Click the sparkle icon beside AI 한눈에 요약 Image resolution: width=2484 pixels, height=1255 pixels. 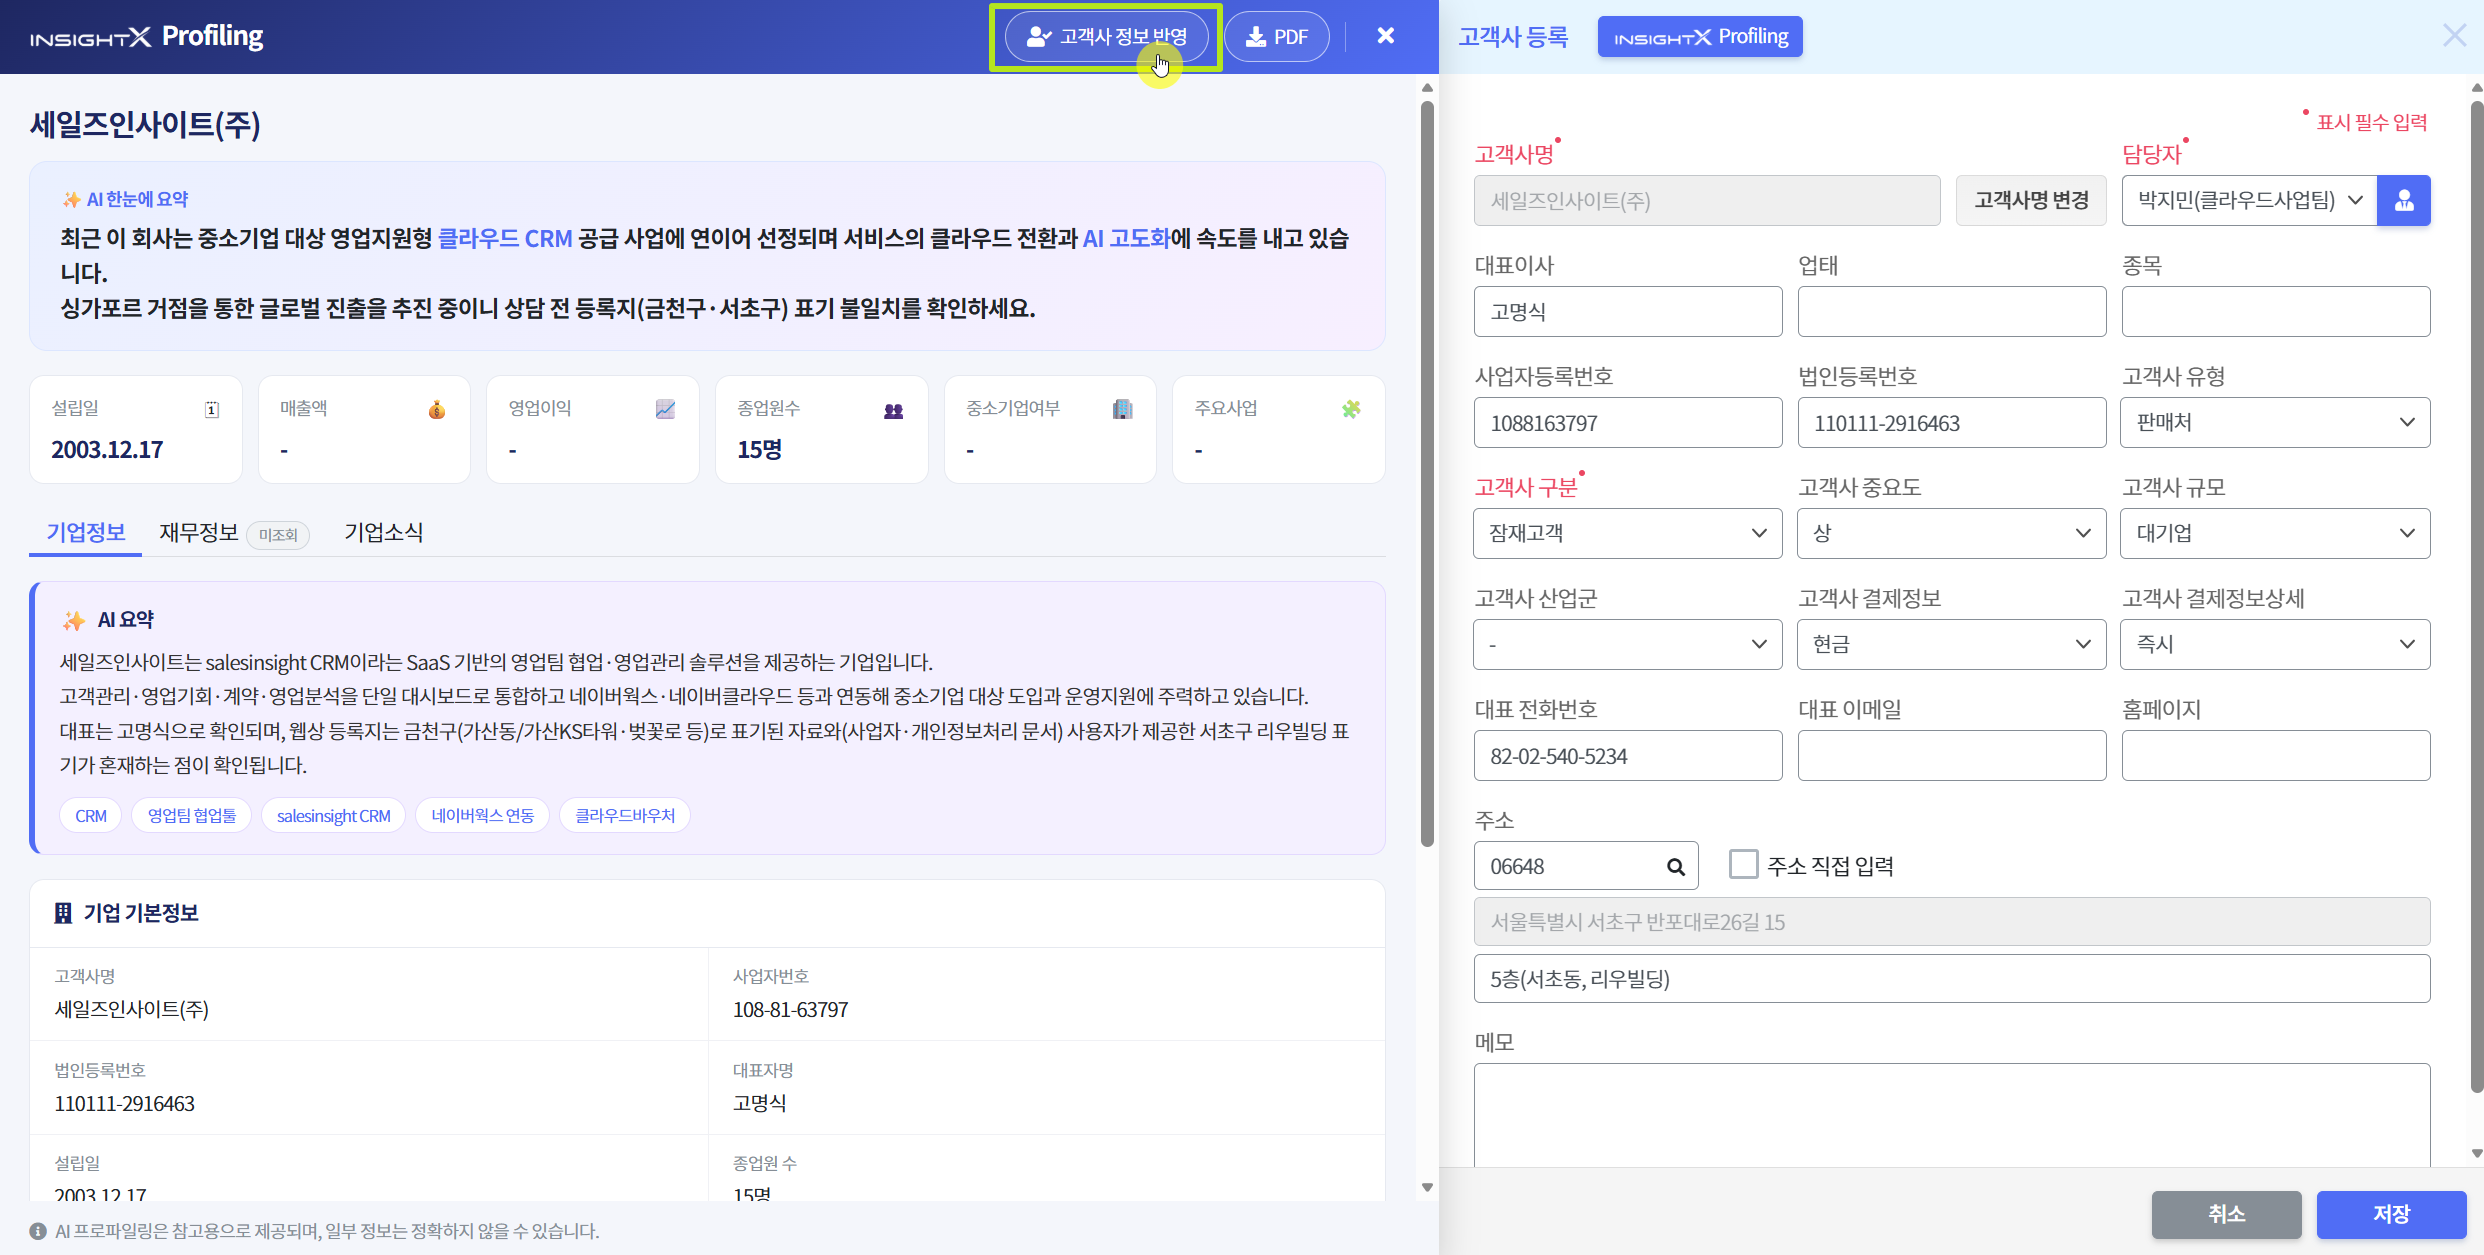[x=71, y=199]
